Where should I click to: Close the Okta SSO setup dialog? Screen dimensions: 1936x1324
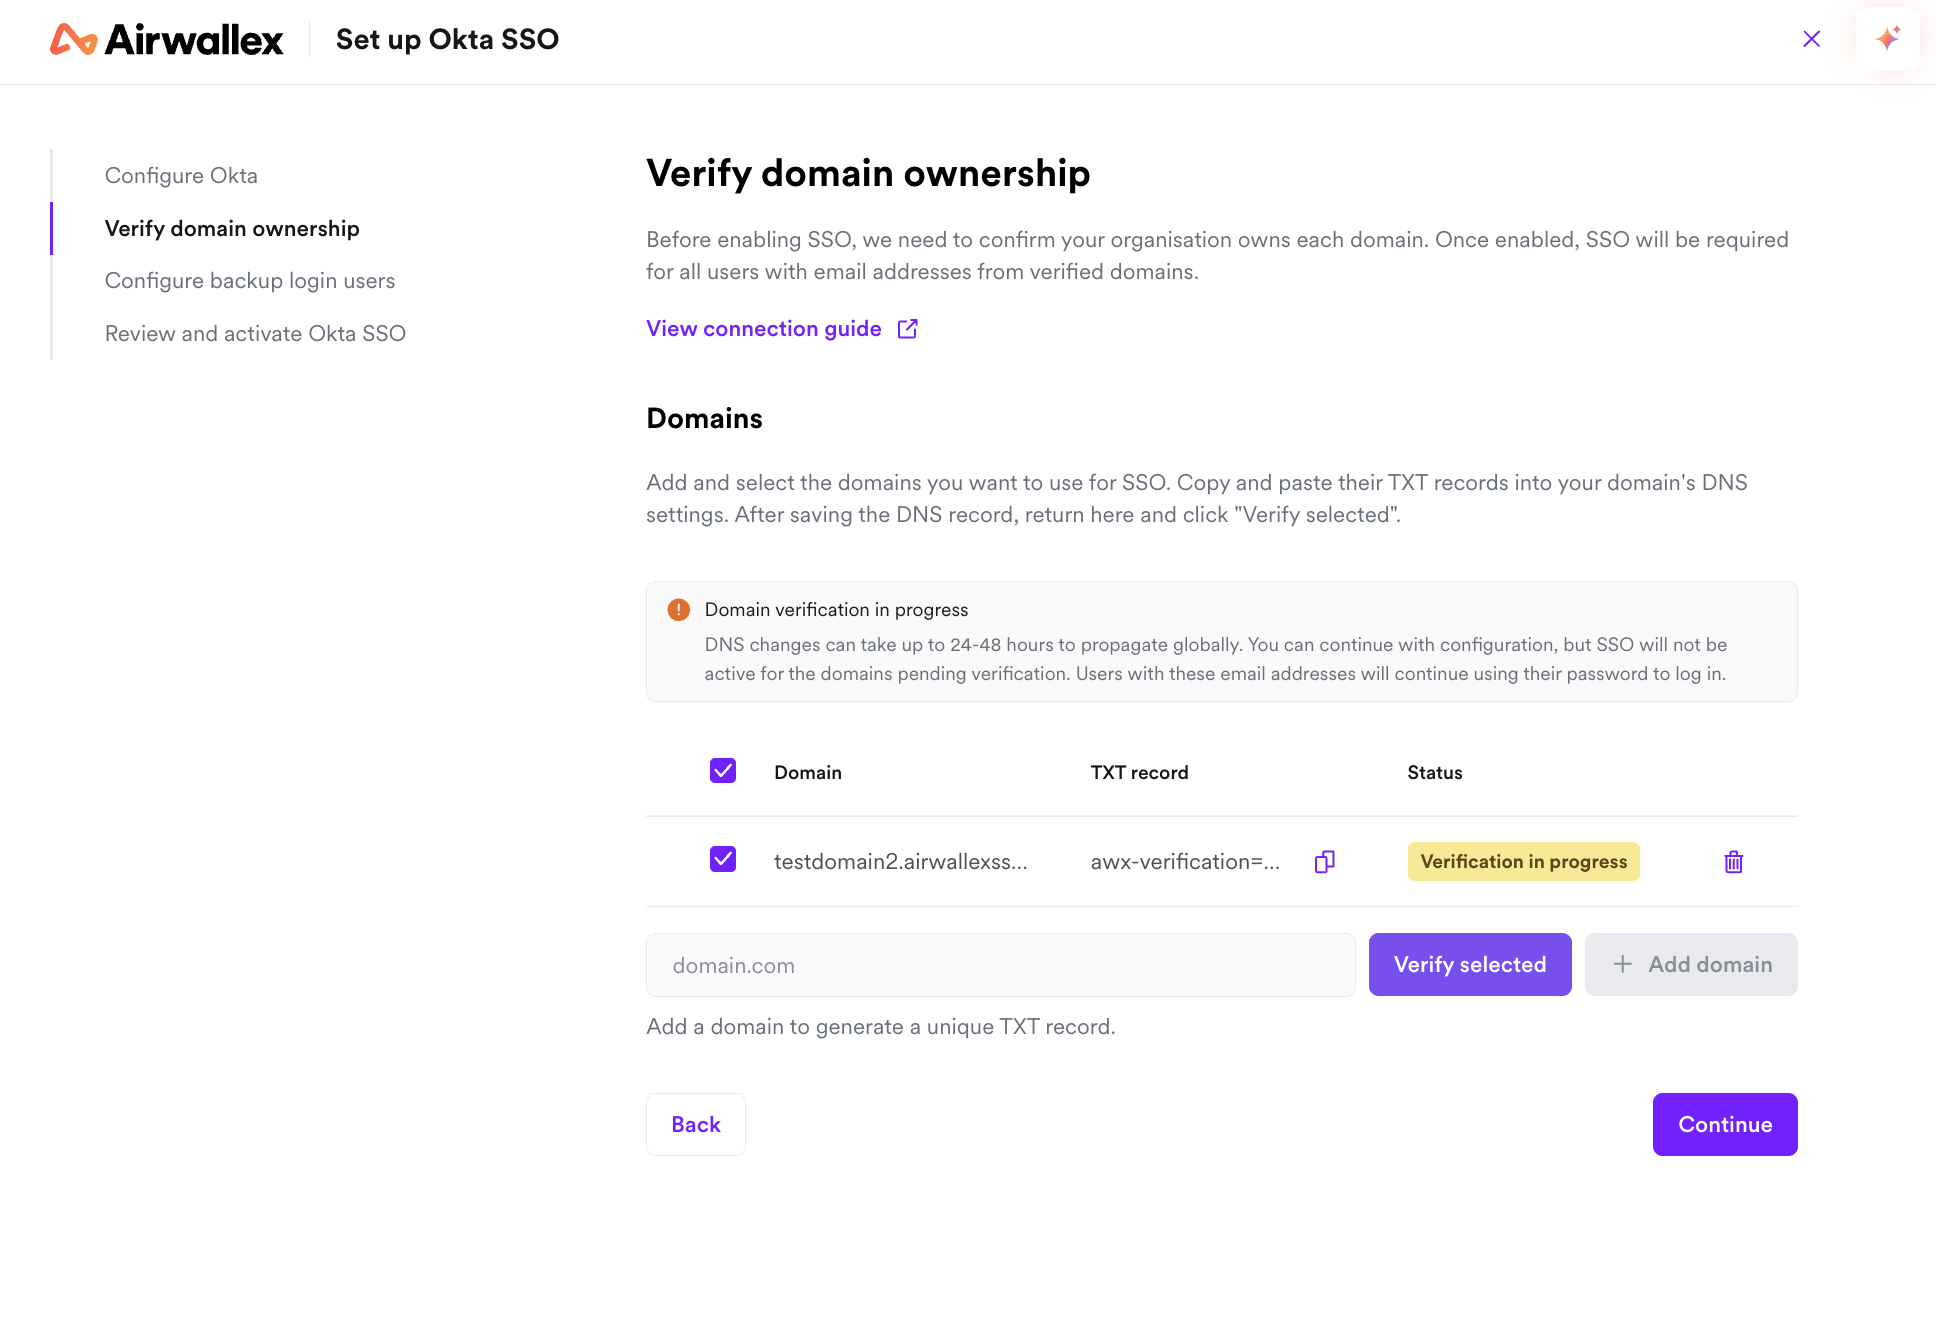click(x=1811, y=39)
